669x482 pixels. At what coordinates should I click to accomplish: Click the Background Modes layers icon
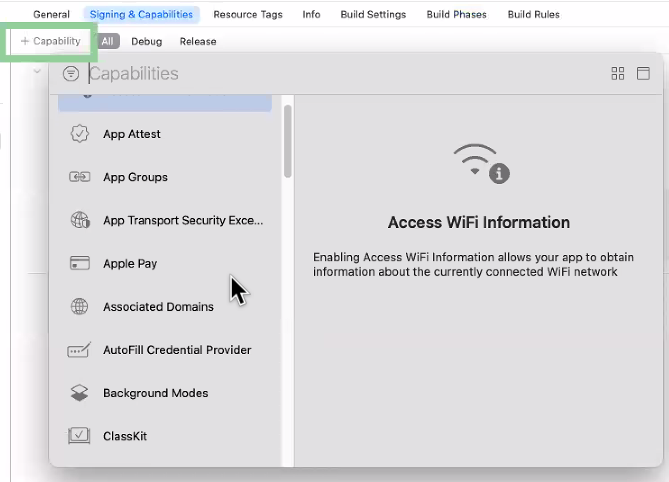click(79, 393)
